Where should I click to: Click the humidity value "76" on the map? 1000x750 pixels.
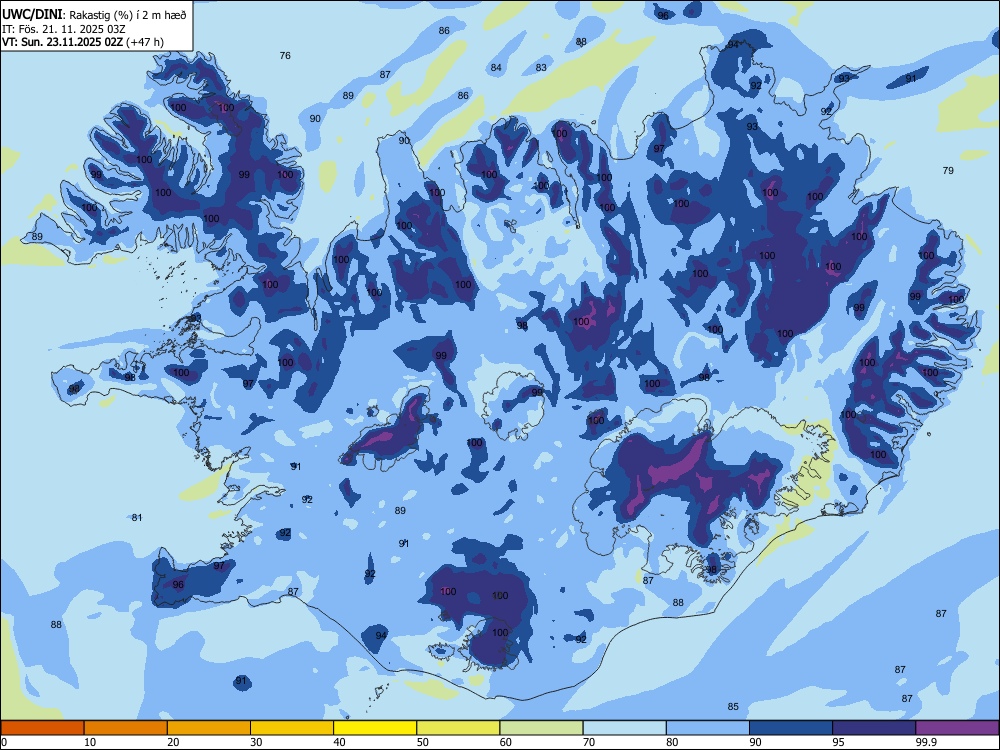click(x=285, y=55)
